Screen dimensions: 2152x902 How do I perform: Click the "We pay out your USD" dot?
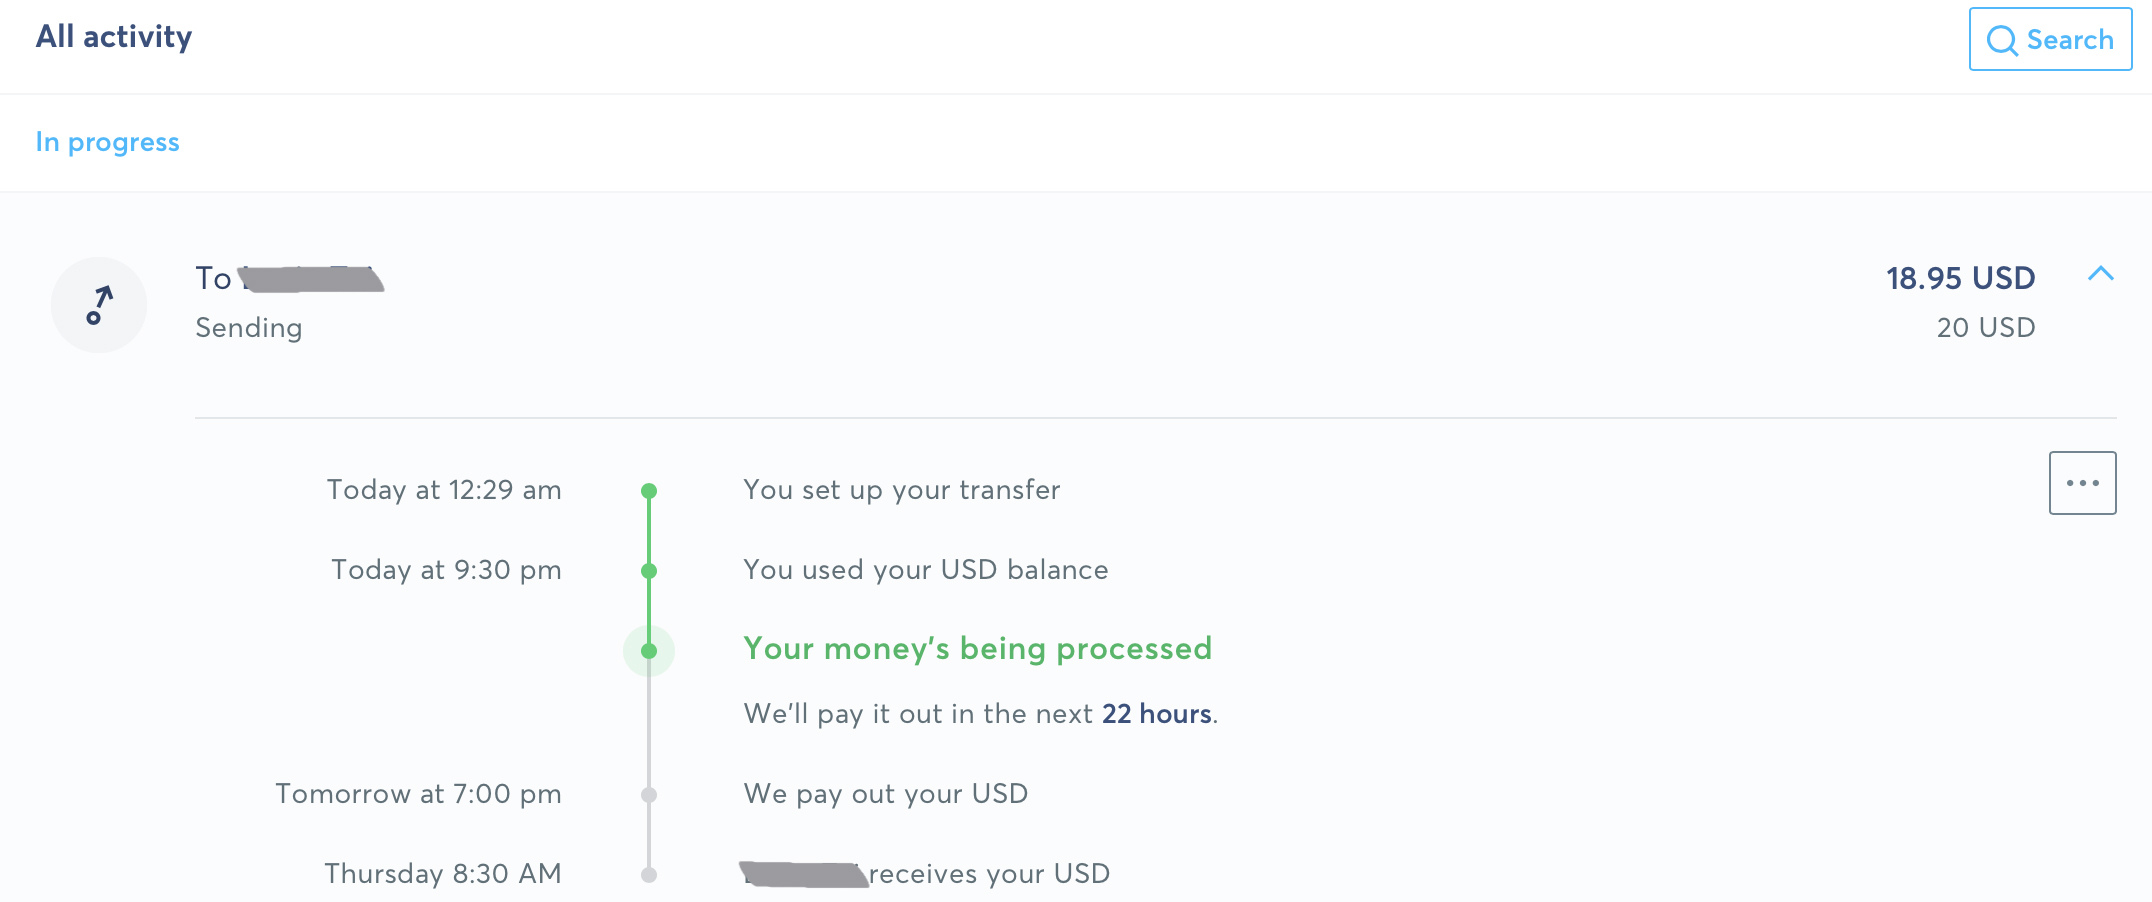(x=649, y=795)
